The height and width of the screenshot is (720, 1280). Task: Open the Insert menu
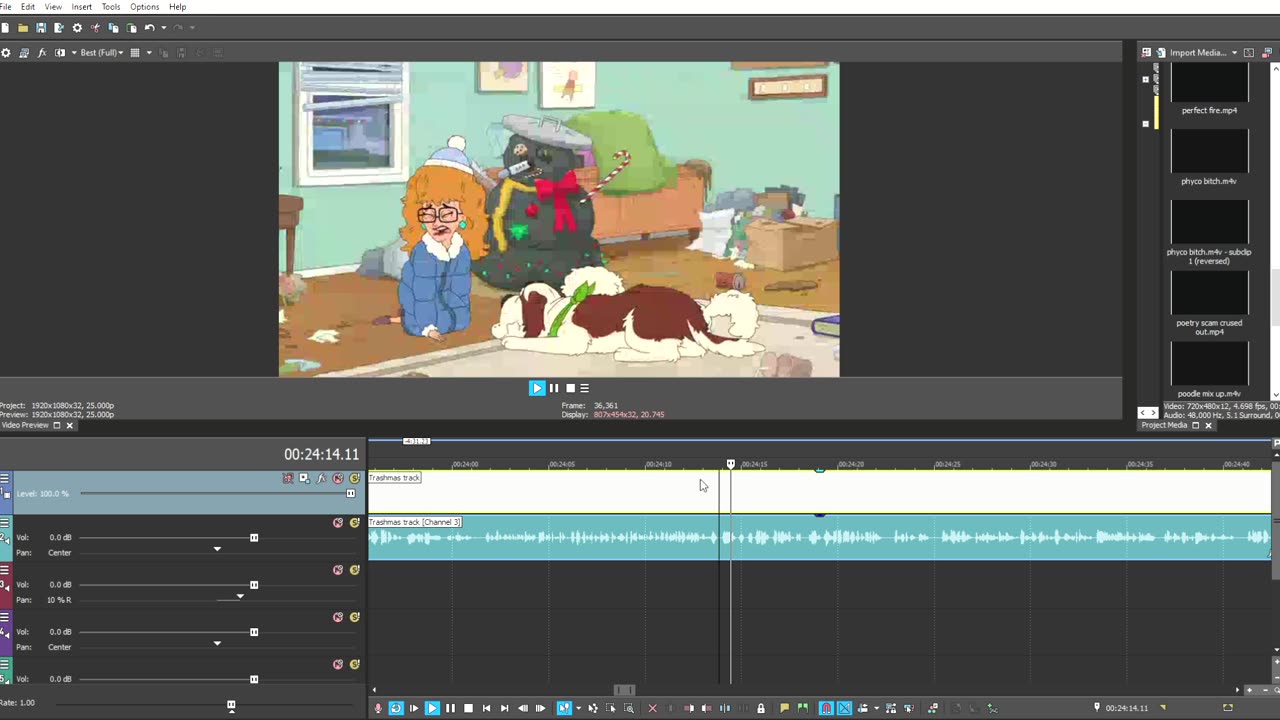pyautogui.click(x=82, y=7)
